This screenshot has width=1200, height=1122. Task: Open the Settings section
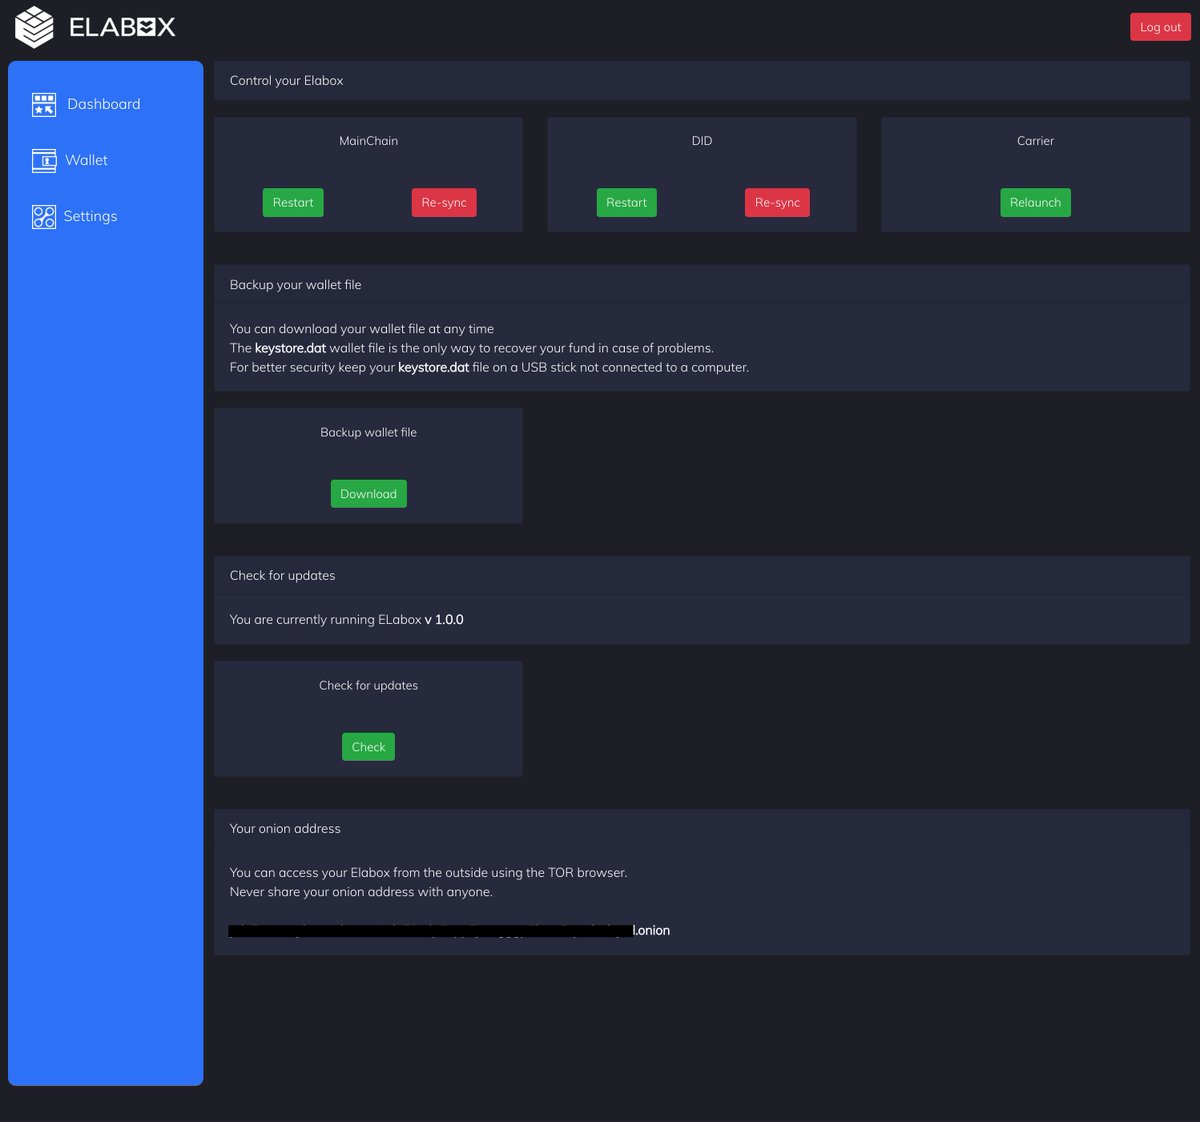point(90,216)
